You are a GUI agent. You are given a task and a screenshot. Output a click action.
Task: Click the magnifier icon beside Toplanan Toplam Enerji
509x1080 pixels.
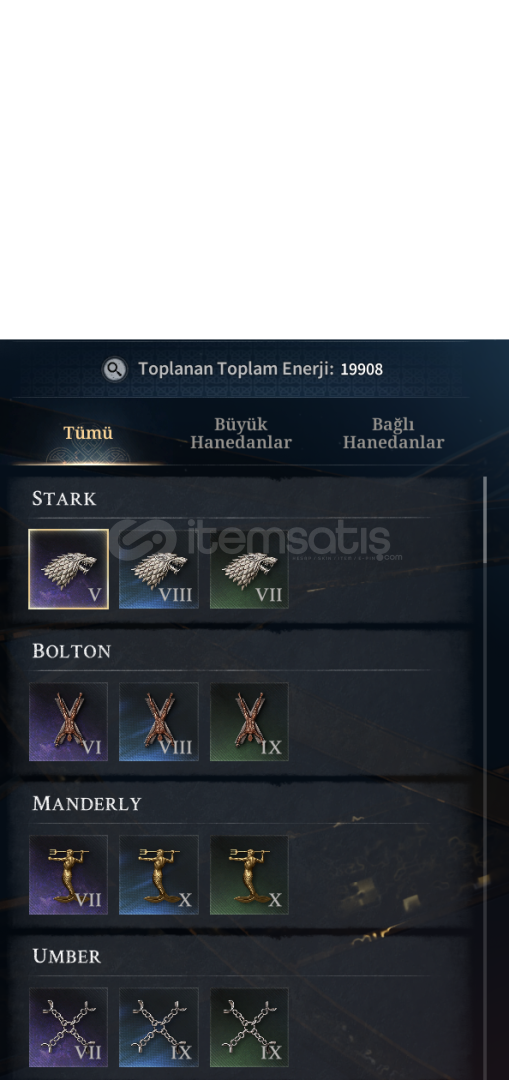tap(114, 370)
